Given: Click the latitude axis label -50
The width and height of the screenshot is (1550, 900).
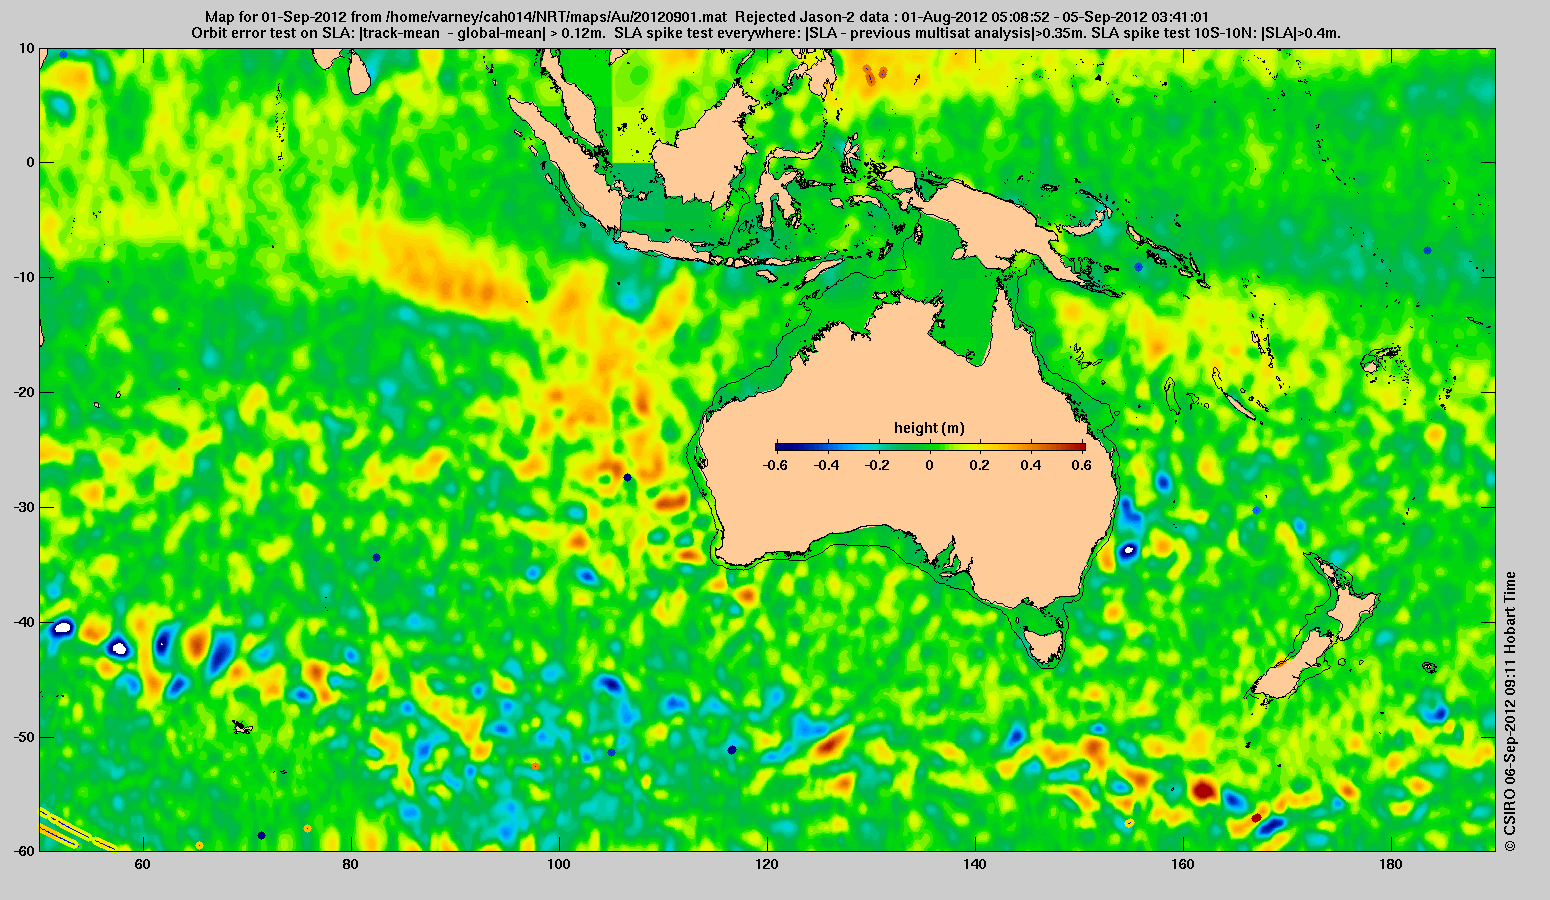Looking at the screenshot, I should [24, 737].
